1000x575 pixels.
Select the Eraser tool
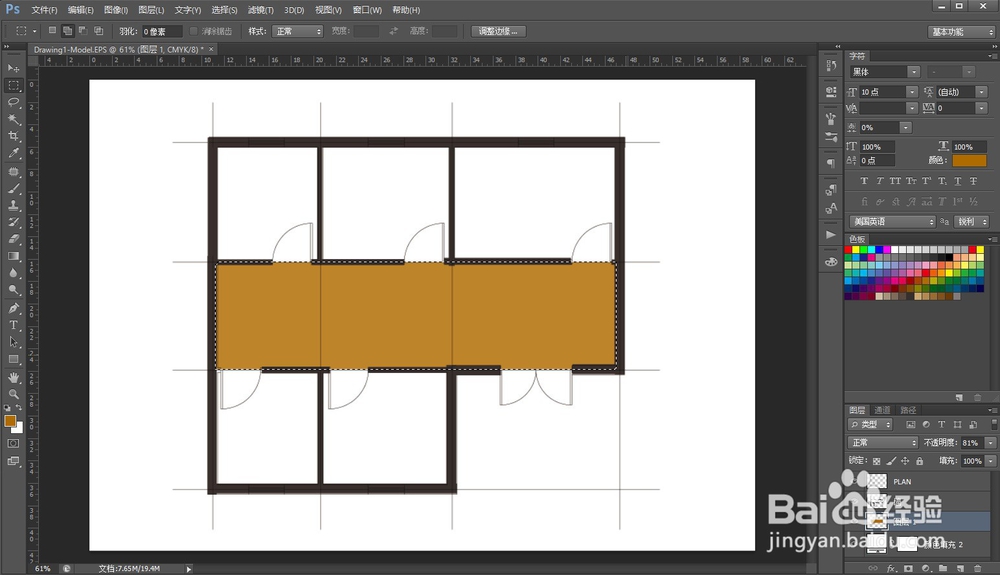pos(13,239)
